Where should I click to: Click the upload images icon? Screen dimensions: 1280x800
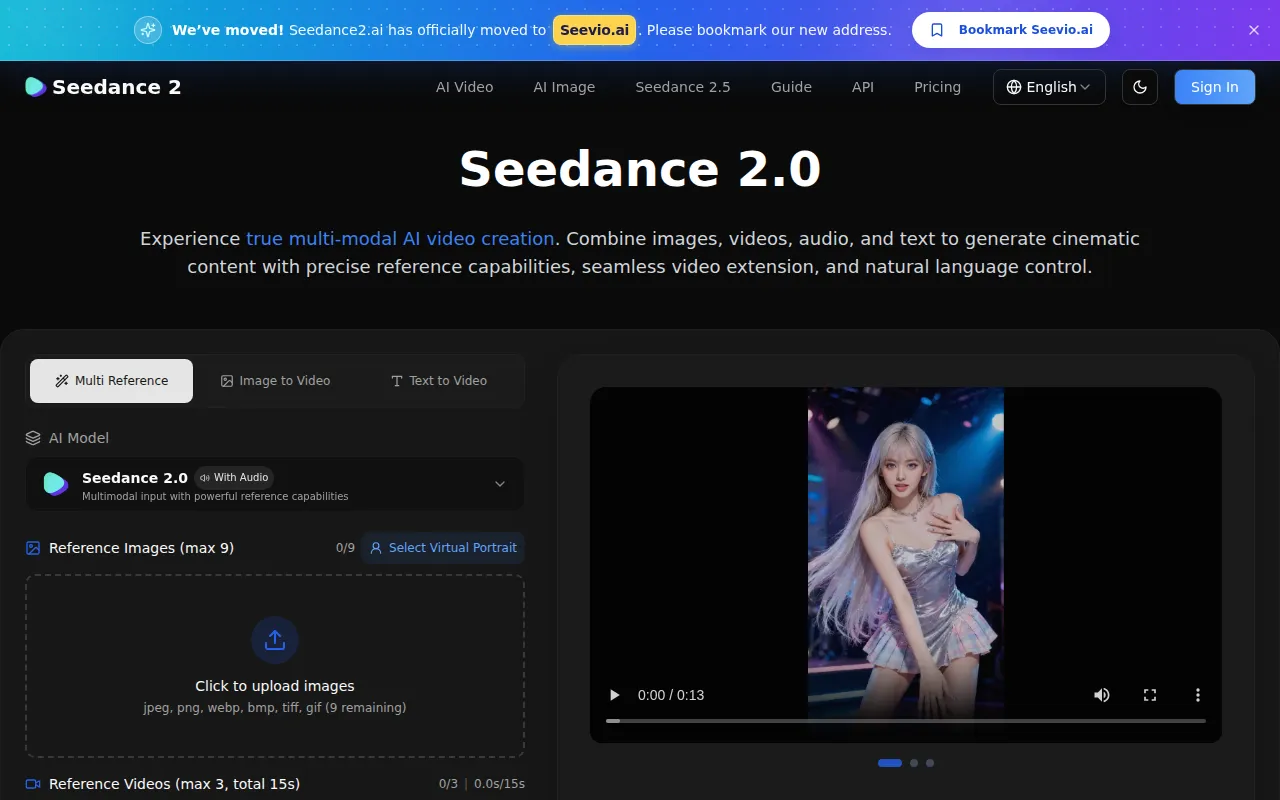click(275, 640)
